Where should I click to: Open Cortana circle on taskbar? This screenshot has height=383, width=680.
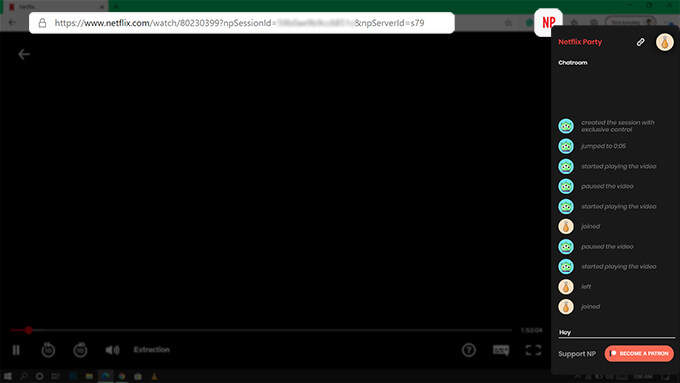[39, 376]
